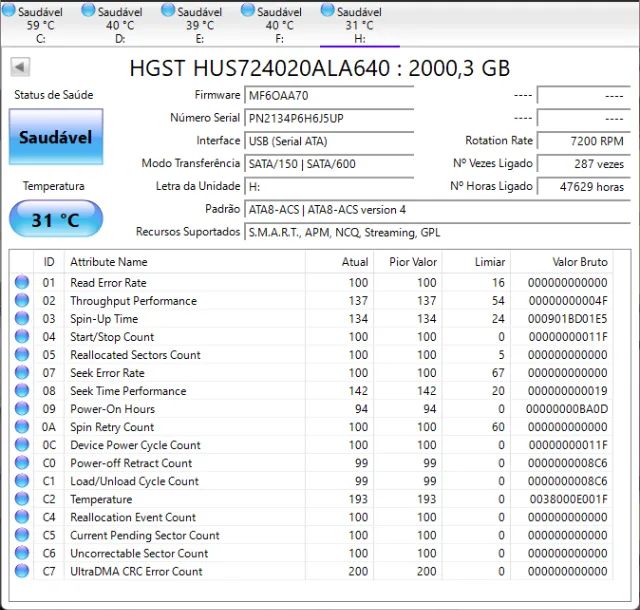Click status orb for Seek Time Performance

click(x=22, y=390)
